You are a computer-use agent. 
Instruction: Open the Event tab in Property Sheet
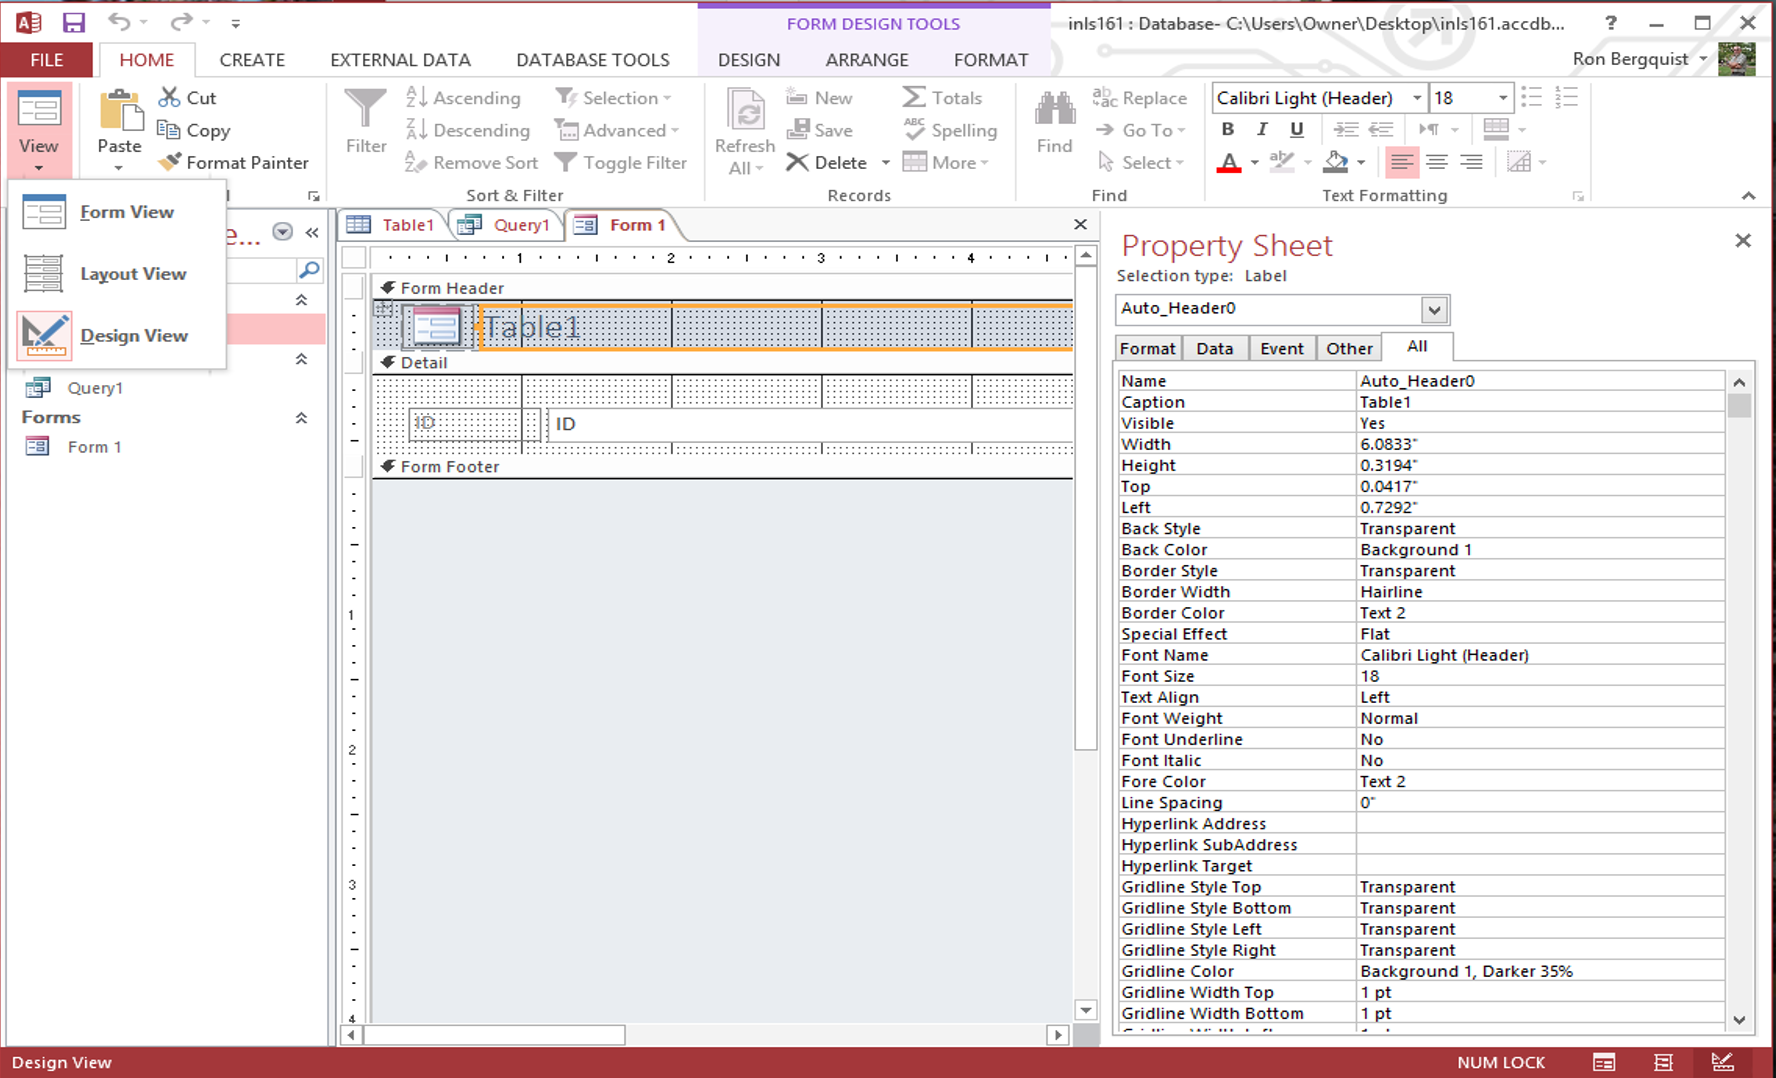coord(1281,348)
